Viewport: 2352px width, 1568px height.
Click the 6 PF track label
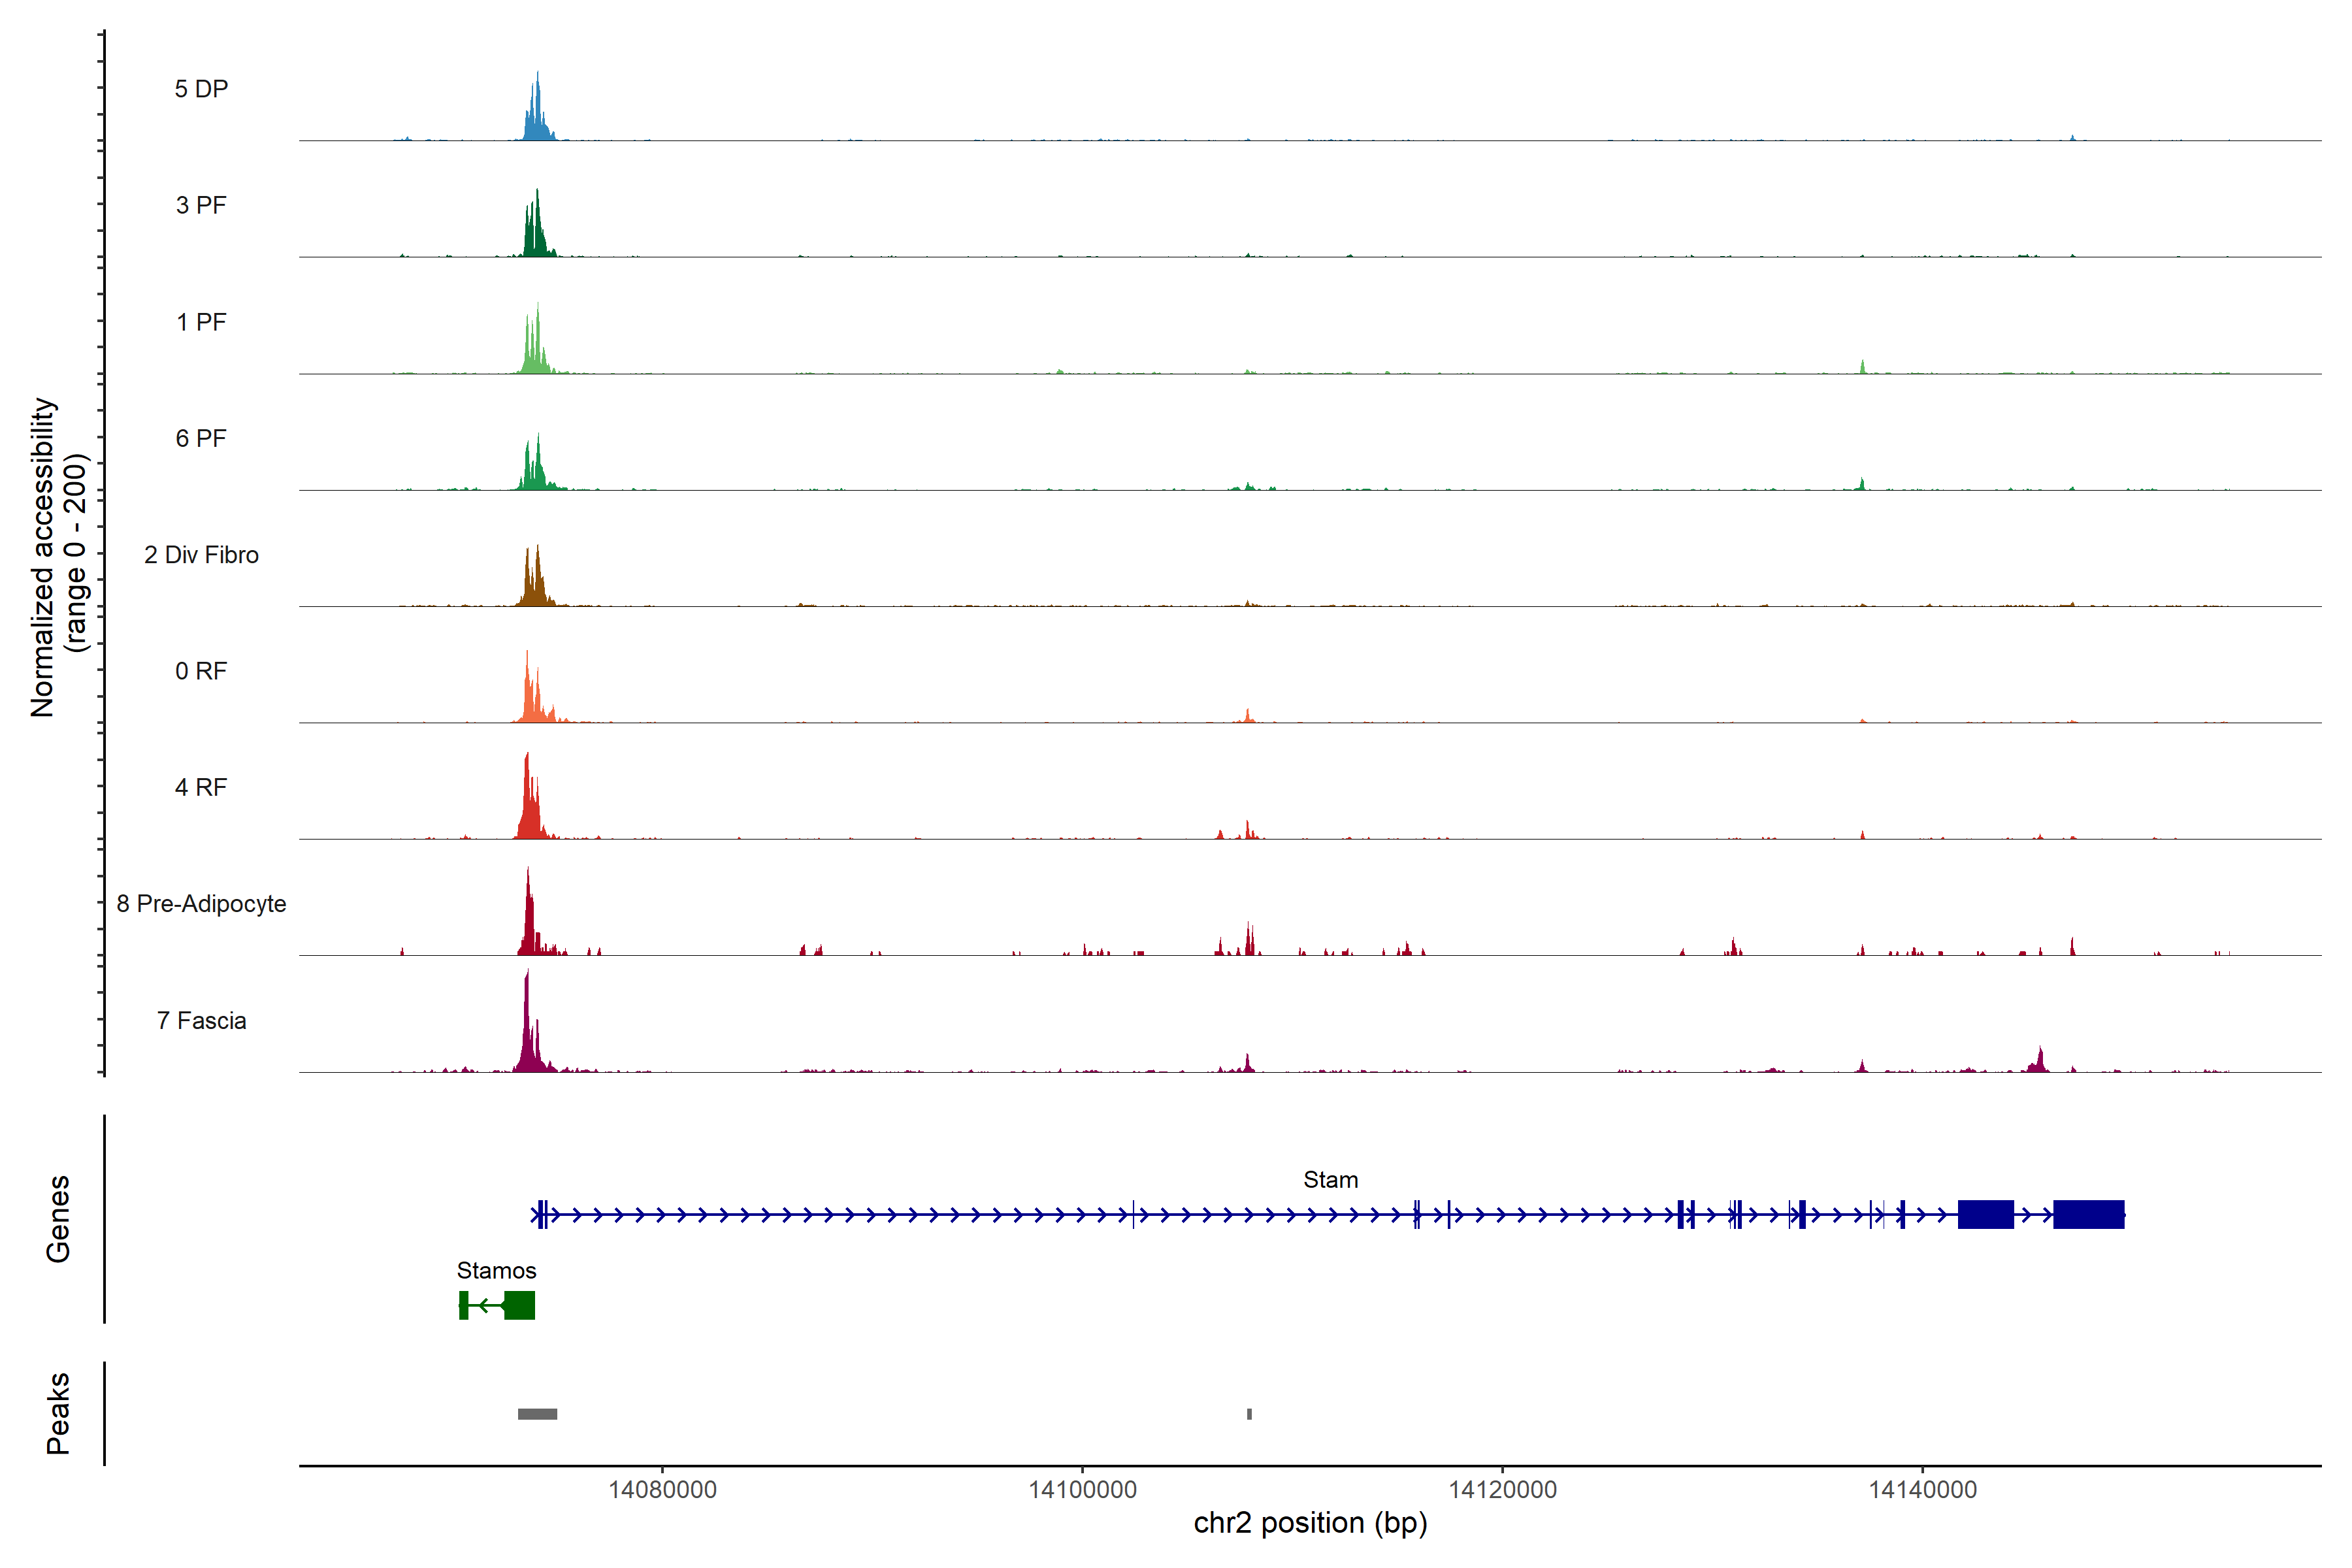point(201,438)
